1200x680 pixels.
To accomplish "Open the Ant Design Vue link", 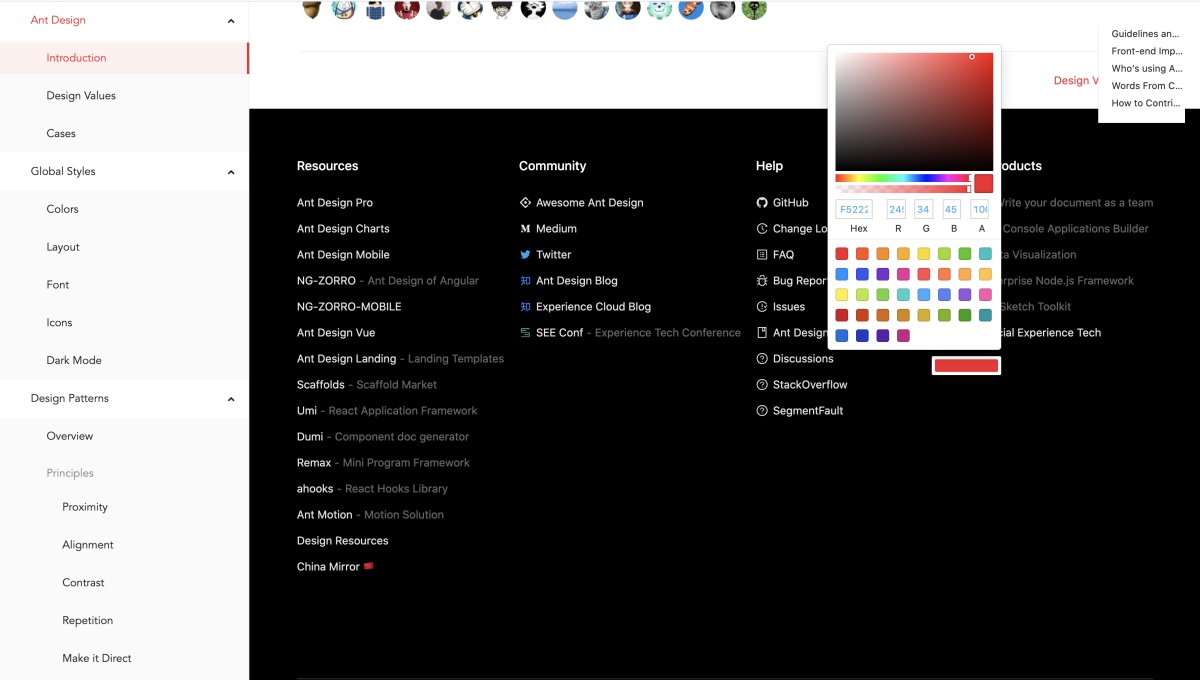I will (x=336, y=333).
